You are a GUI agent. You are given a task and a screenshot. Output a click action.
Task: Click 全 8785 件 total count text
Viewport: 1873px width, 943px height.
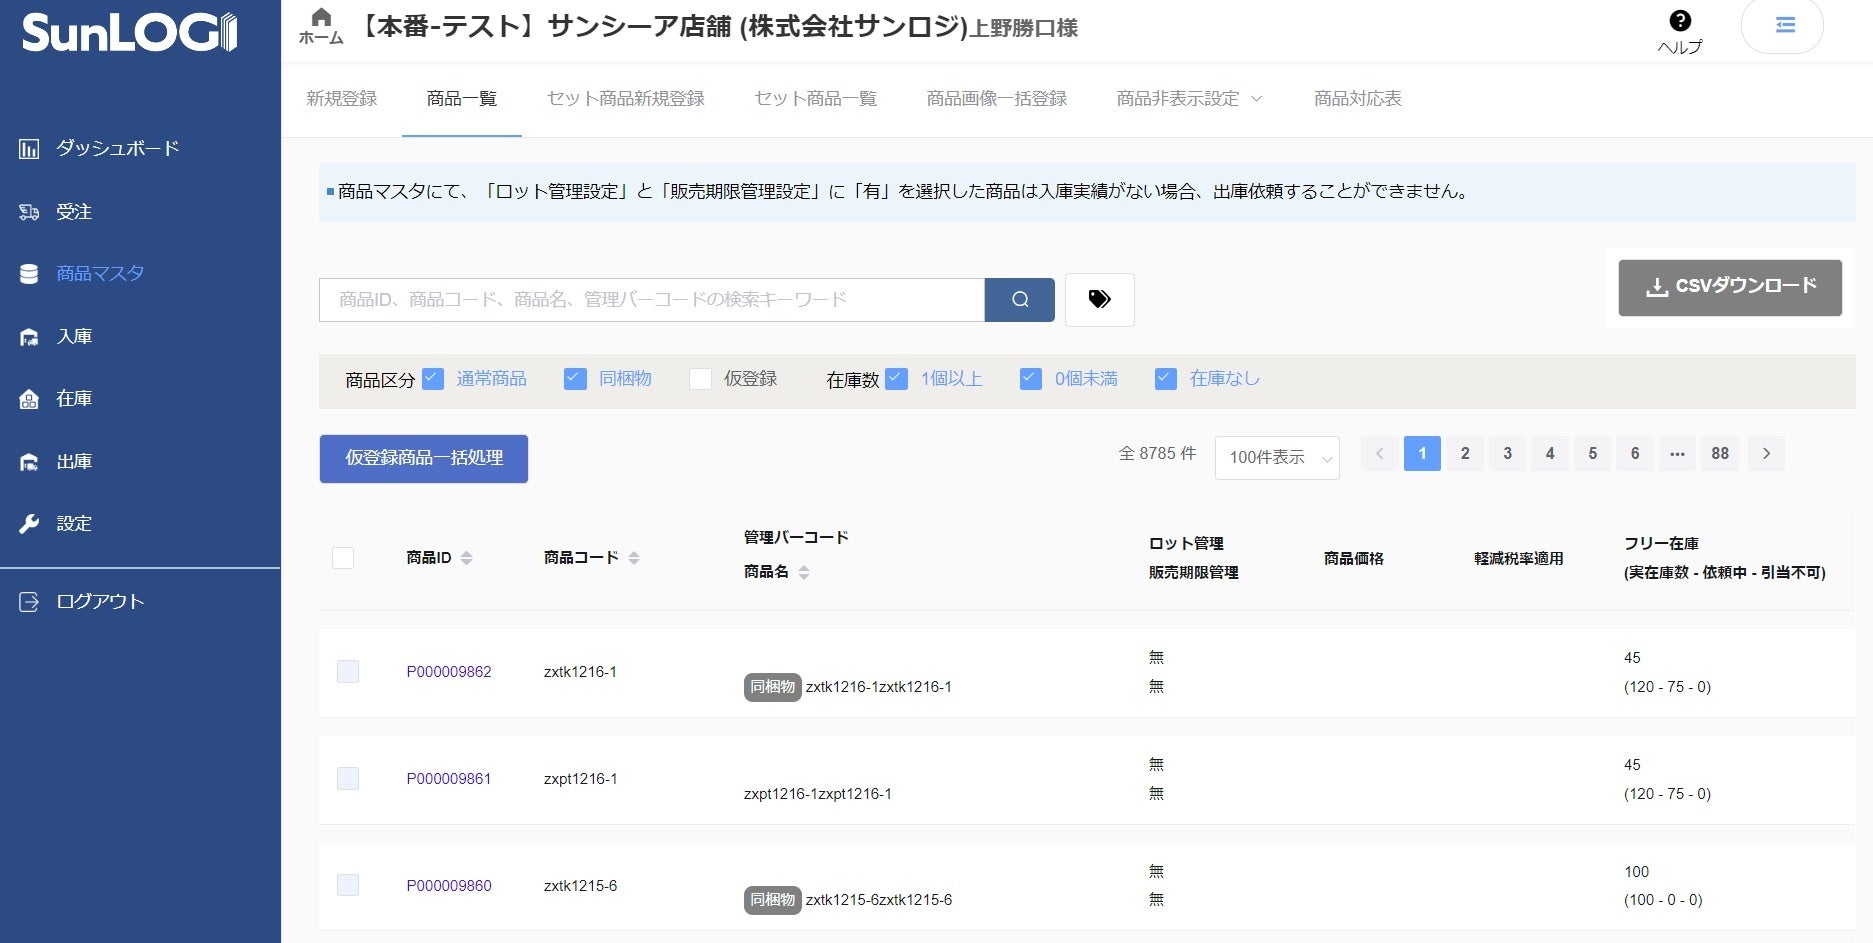coord(1157,454)
